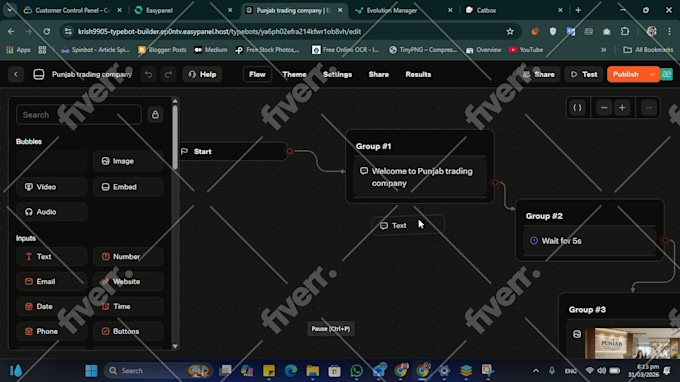Screen dimensions: 680x382
Task: Add a Buttons input block
Action: 128,331
